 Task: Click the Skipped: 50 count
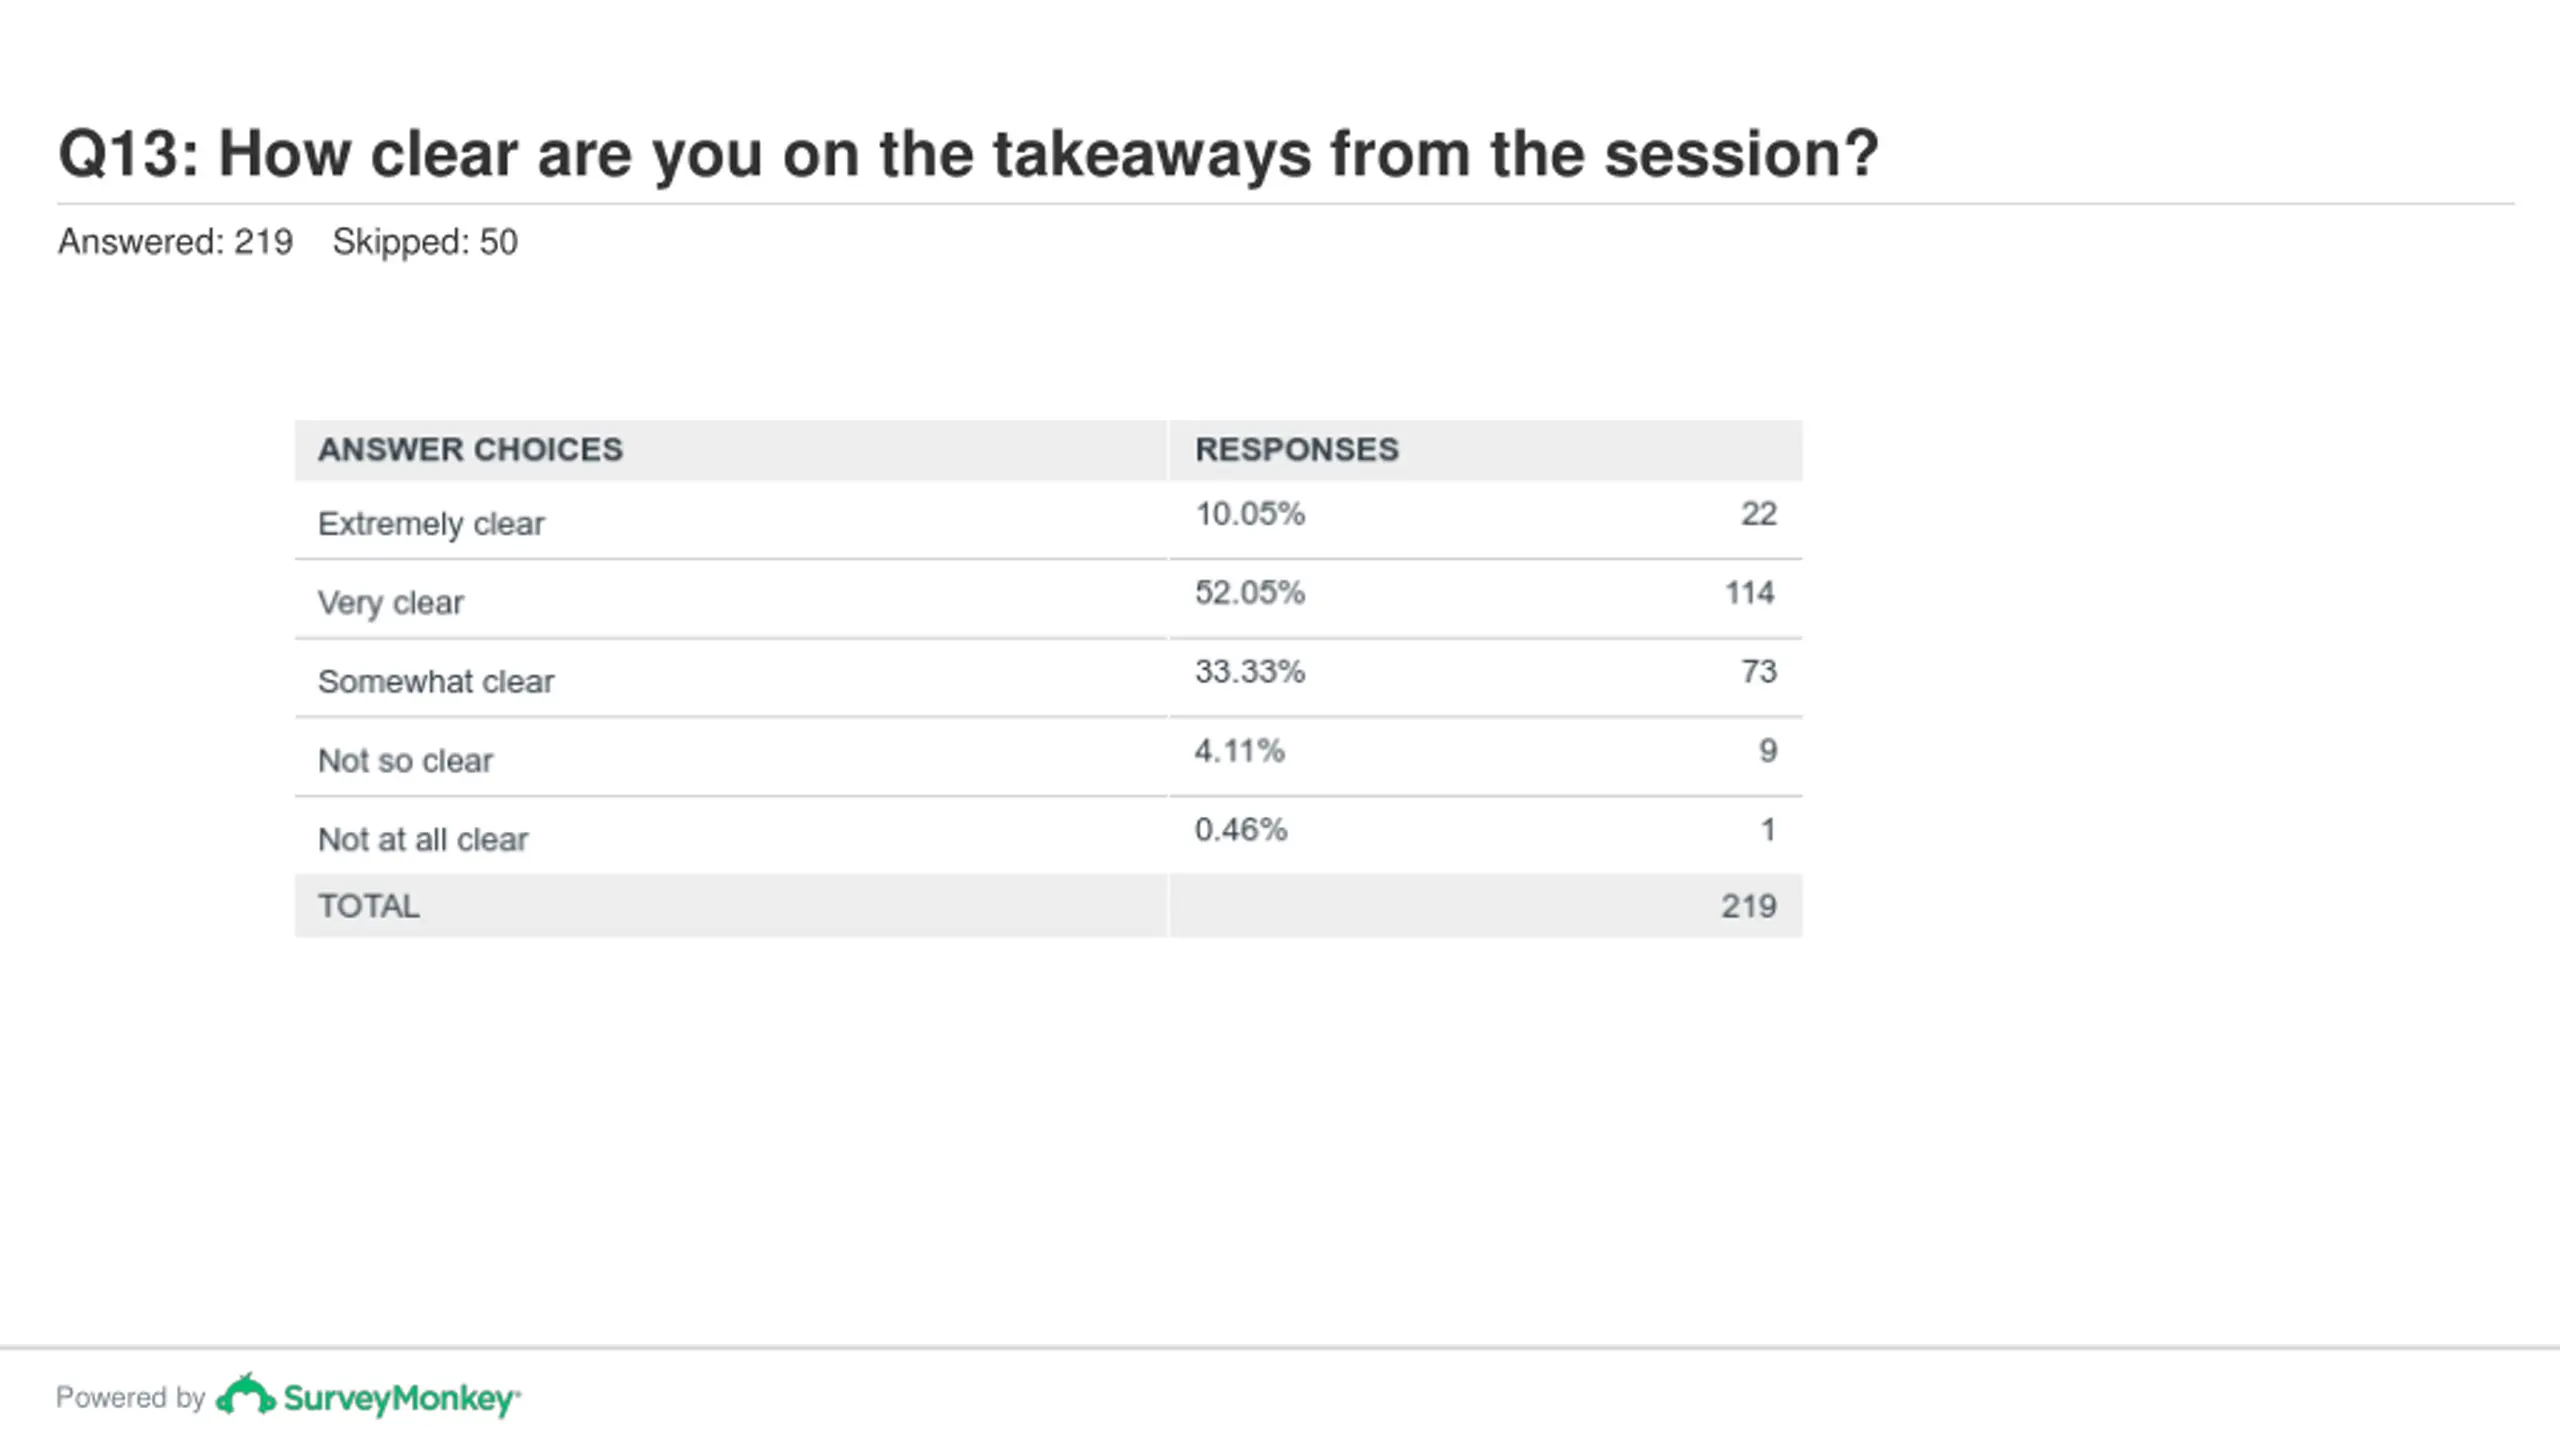click(425, 242)
